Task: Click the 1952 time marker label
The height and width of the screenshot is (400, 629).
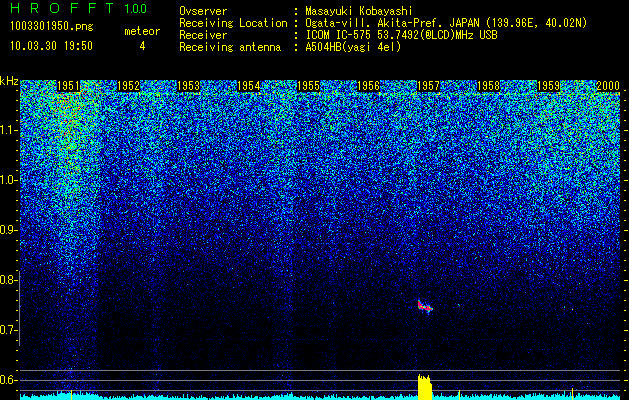Action: (128, 86)
